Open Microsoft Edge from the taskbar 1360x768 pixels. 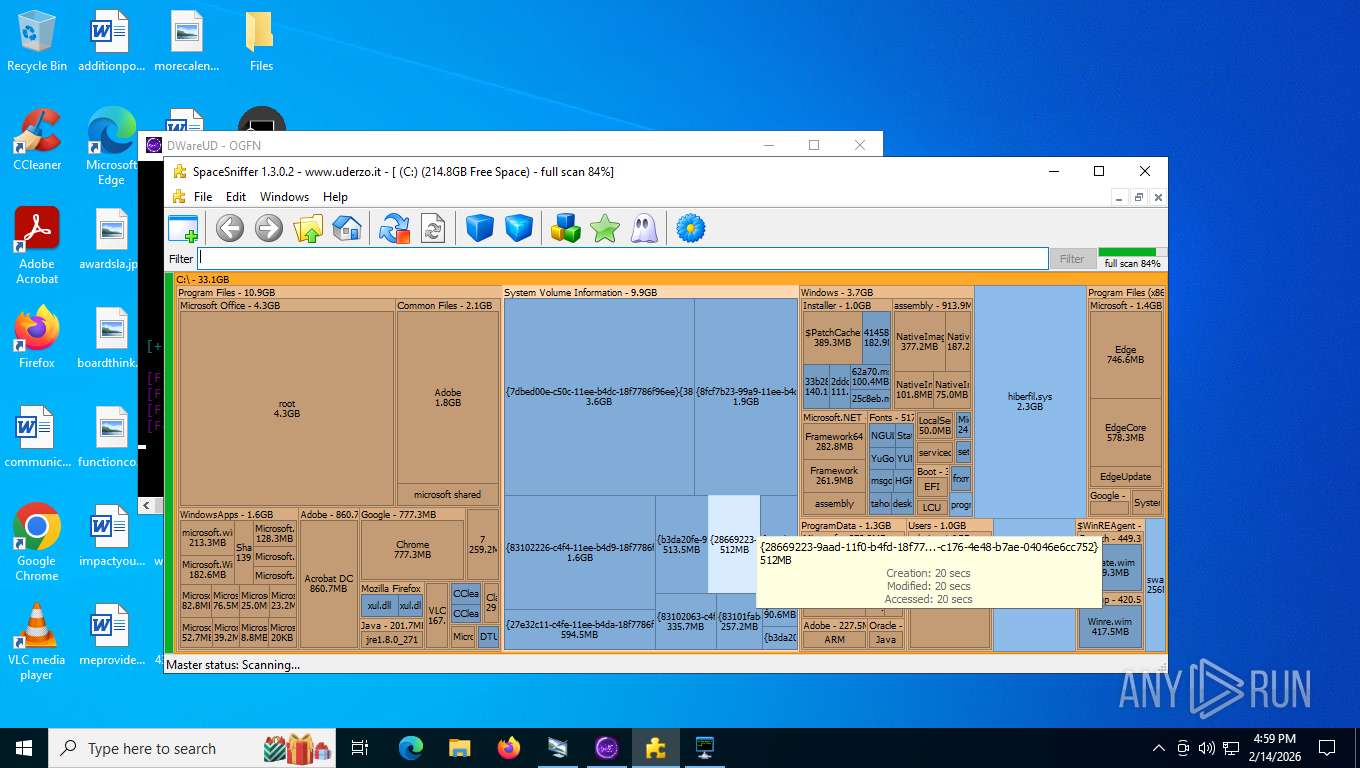click(411, 748)
